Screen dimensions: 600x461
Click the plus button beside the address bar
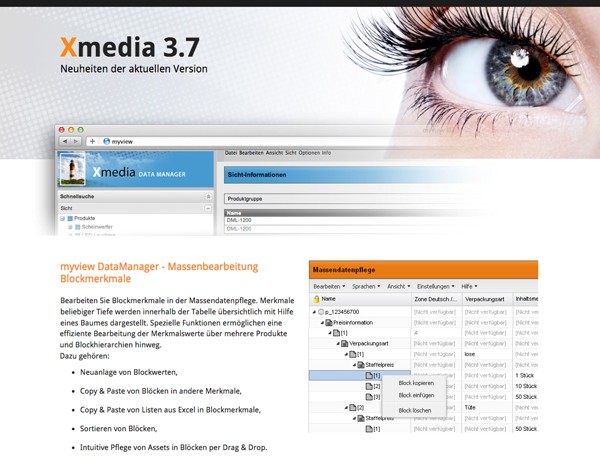pyautogui.click(x=92, y=141)
